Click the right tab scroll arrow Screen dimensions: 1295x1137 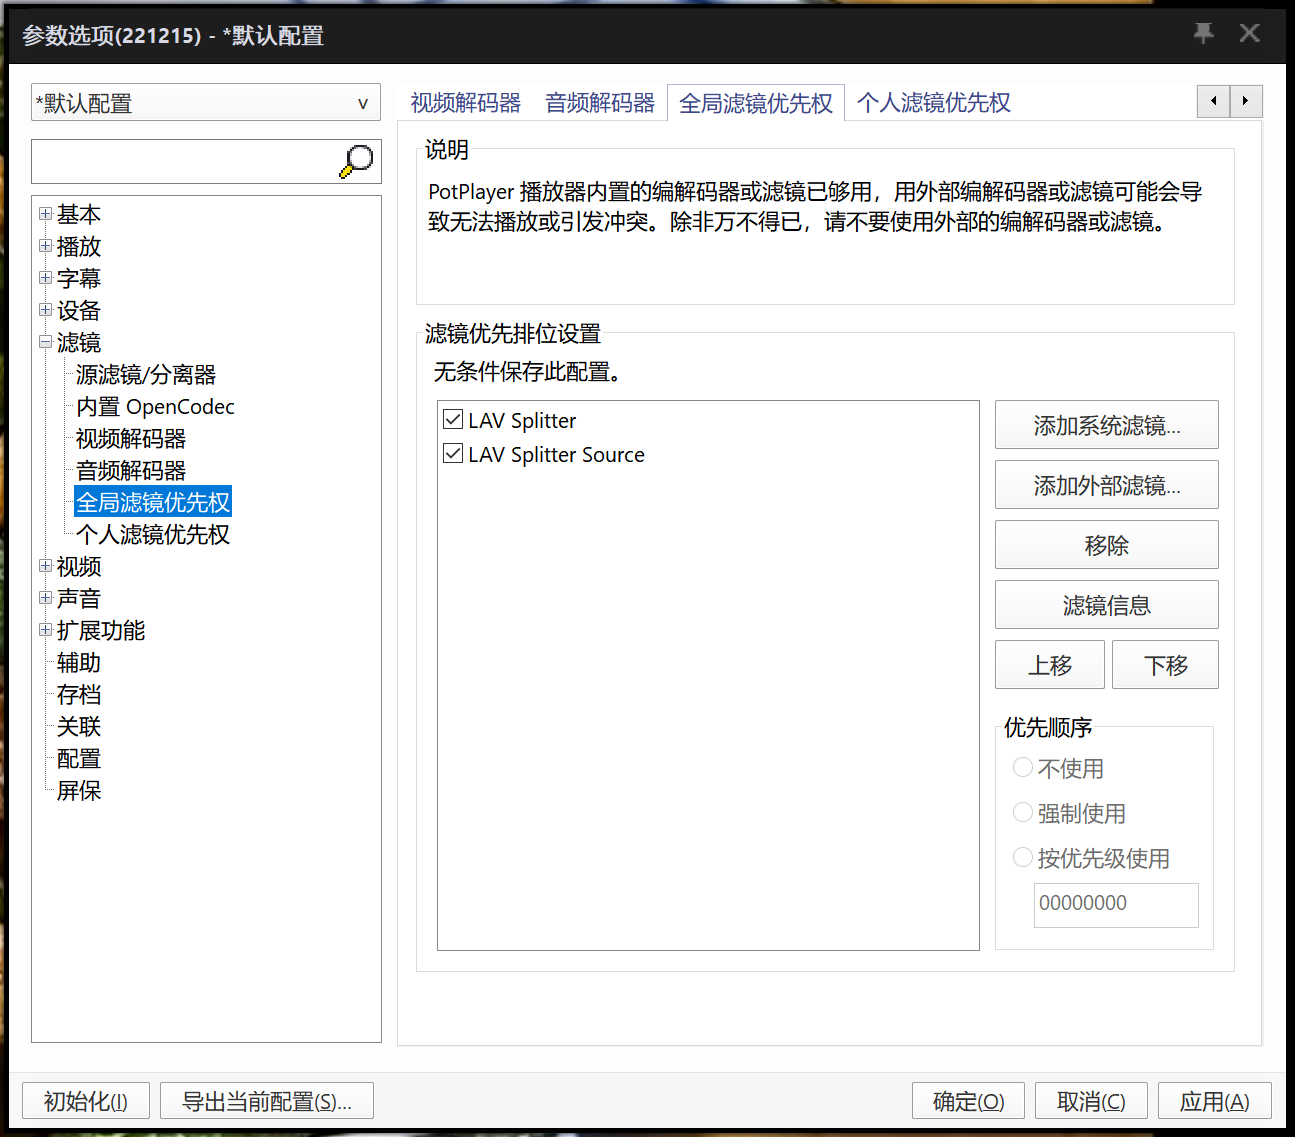1246,101
